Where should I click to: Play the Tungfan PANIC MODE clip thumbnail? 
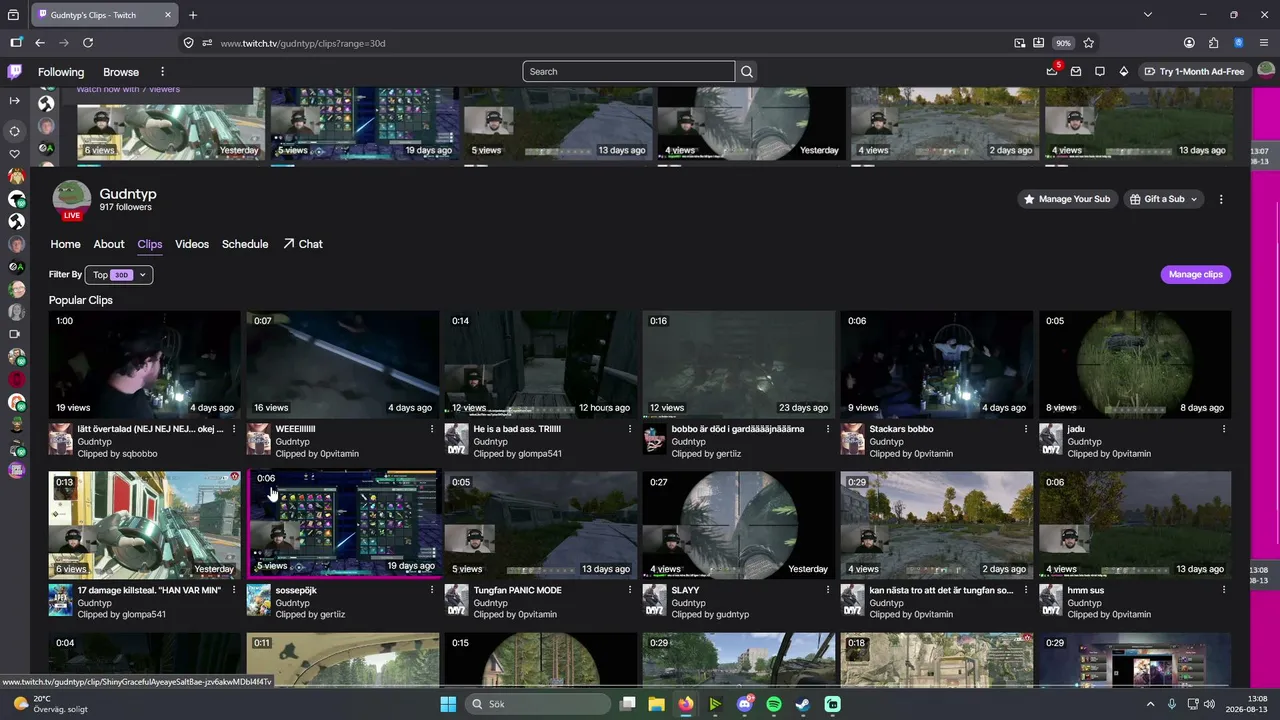[x=541, y=525]
